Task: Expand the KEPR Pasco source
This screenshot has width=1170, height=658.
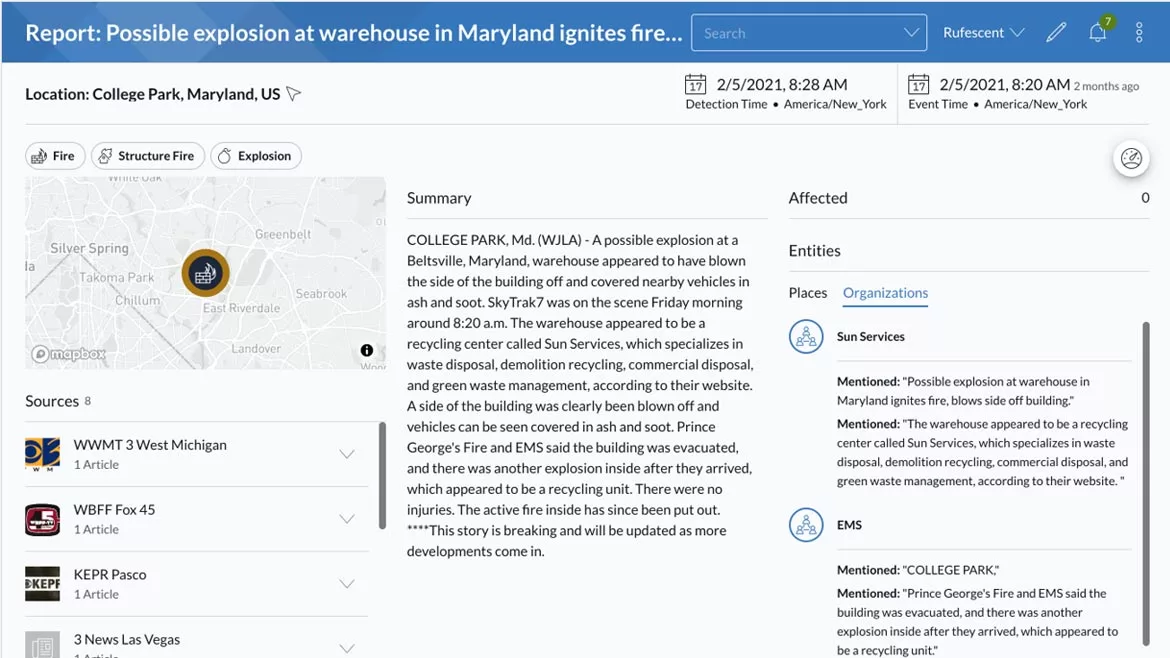Action: pos(347,584)
